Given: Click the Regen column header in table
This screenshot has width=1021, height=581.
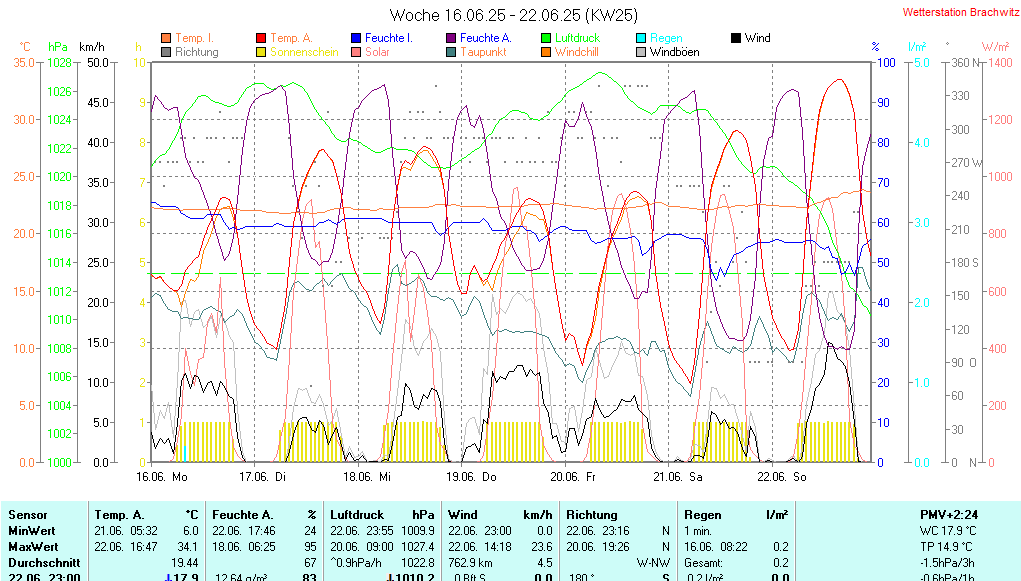Looking at the screenshot, I should [702, 515].
